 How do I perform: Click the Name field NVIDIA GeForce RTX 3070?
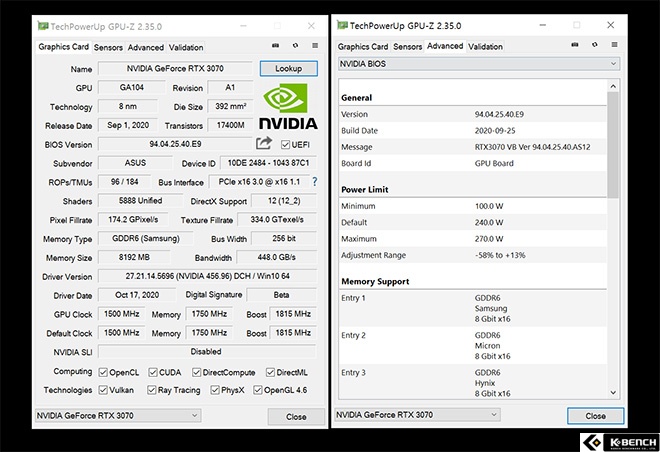(175, 69)
